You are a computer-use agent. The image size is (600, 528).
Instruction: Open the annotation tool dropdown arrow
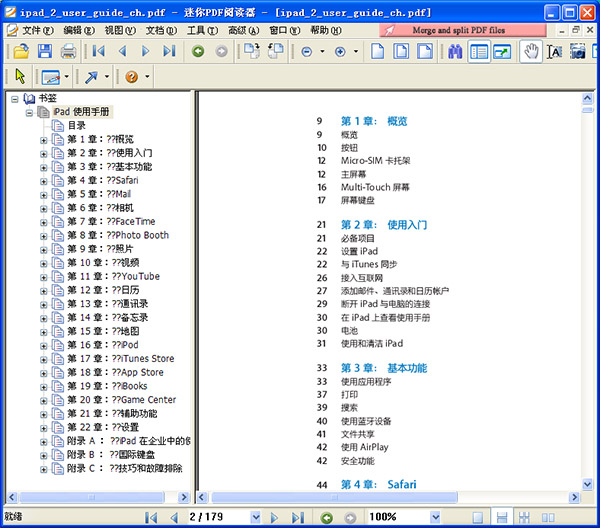click(67, 77)
